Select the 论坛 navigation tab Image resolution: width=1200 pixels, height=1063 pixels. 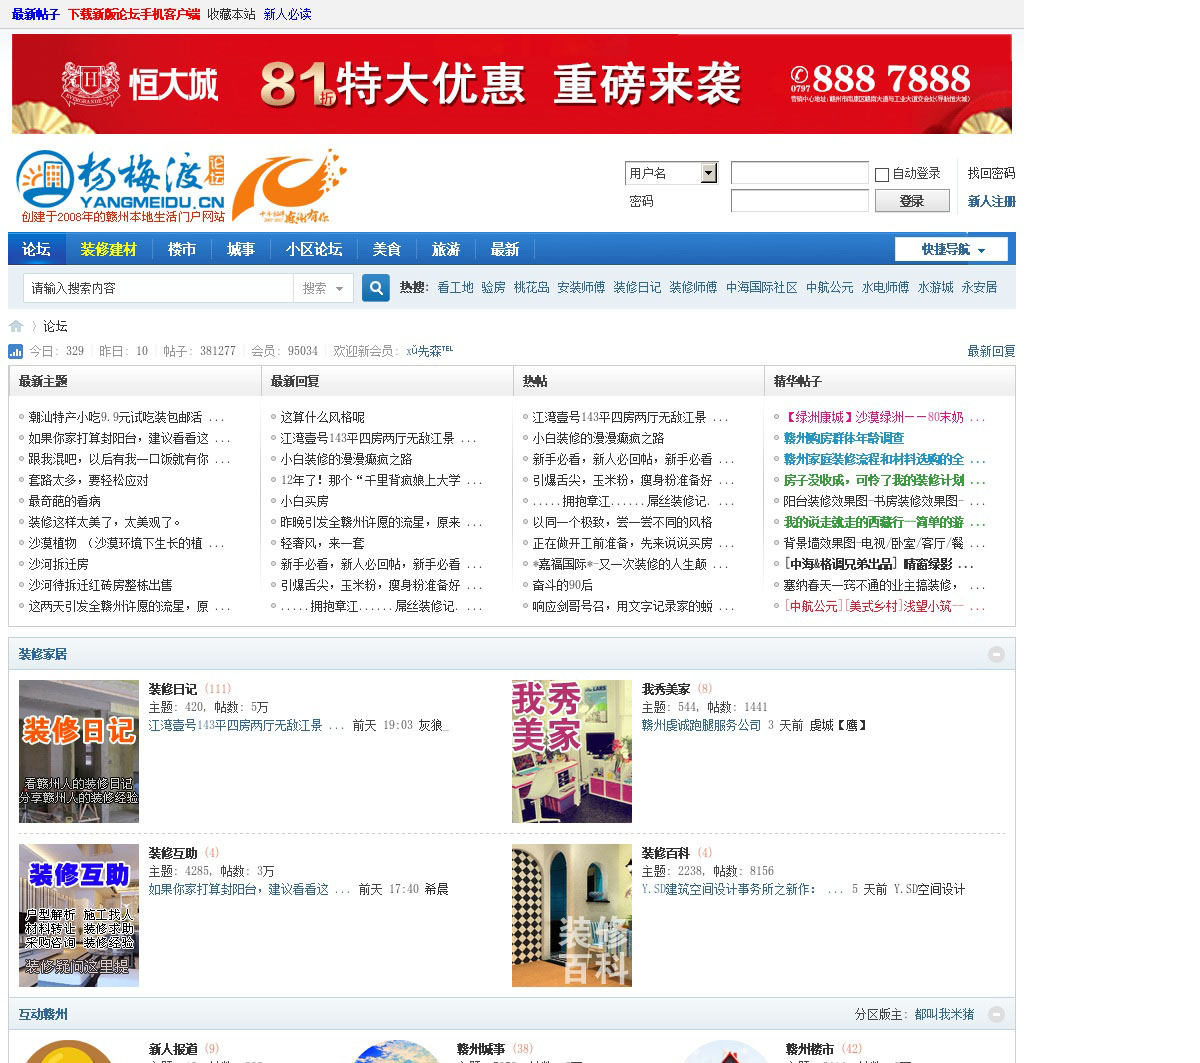tap(36, 249)
